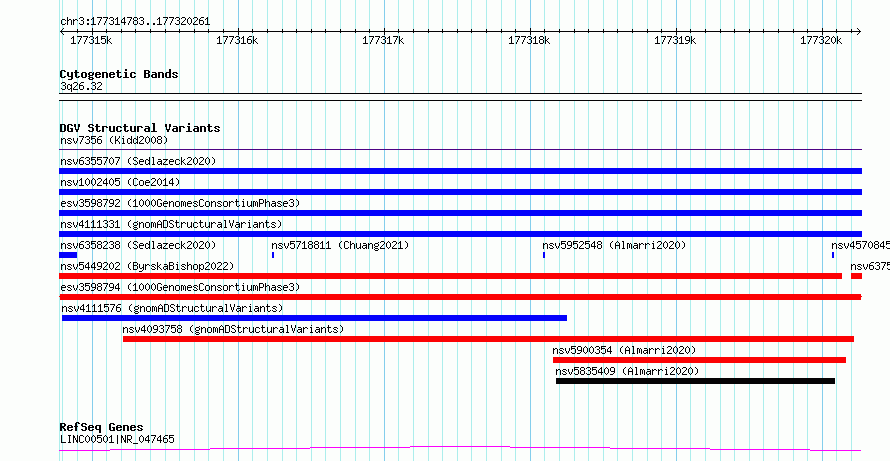Viewport: 890px width, 461px height.
Task: Click the truncated nsv4570845 variant label
Action: (x=860, y=245)
